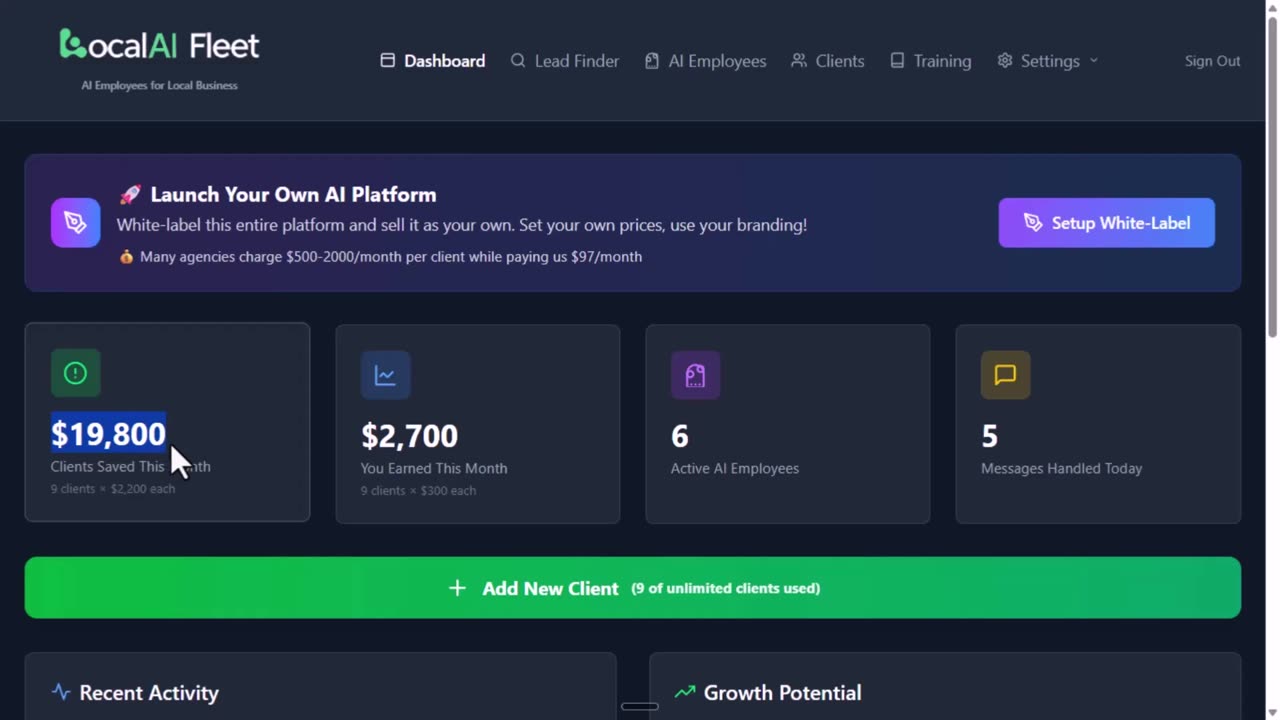1280x720 pixels.
Task: Click the 'AI Employees for Local Business' tagline
Action: point(159,86)
